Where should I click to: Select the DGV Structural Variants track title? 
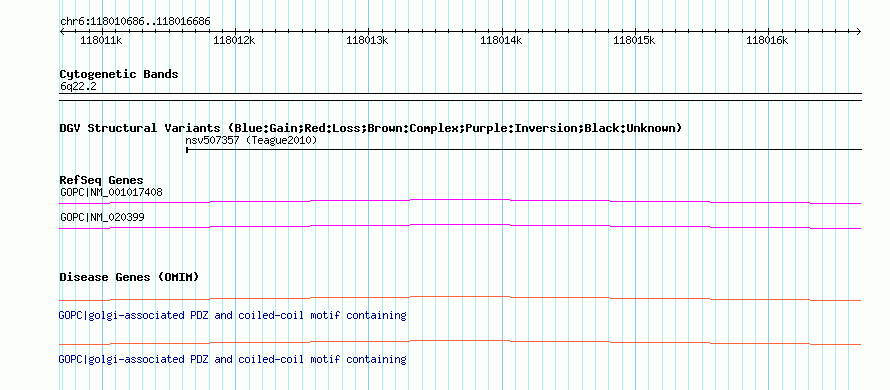pos(370,128)
